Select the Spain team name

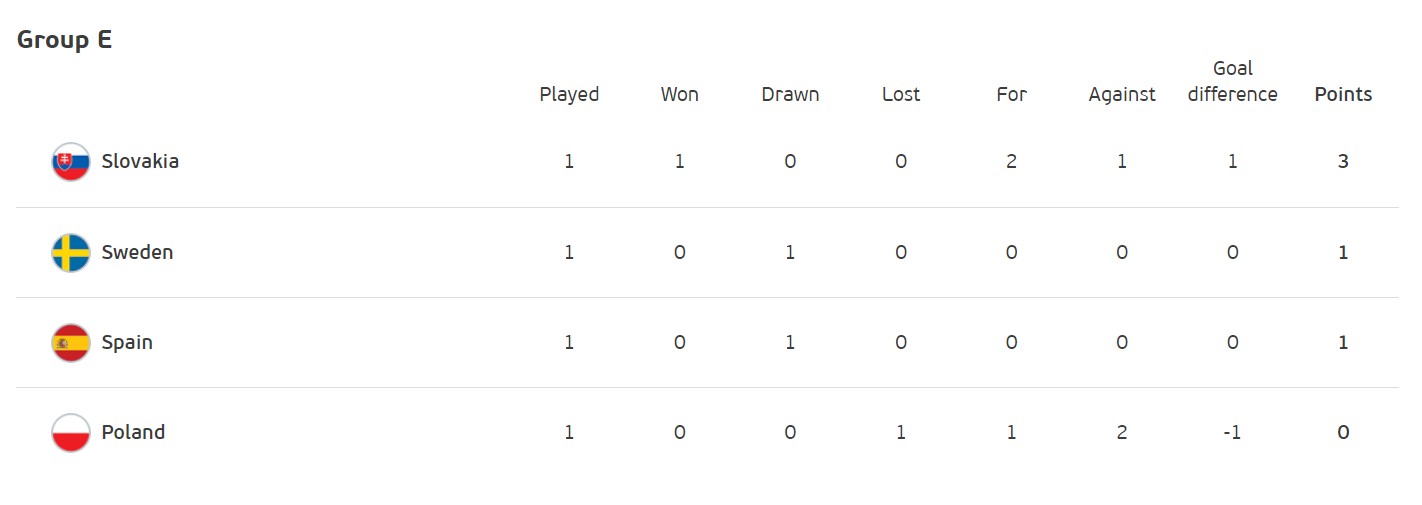127,342
